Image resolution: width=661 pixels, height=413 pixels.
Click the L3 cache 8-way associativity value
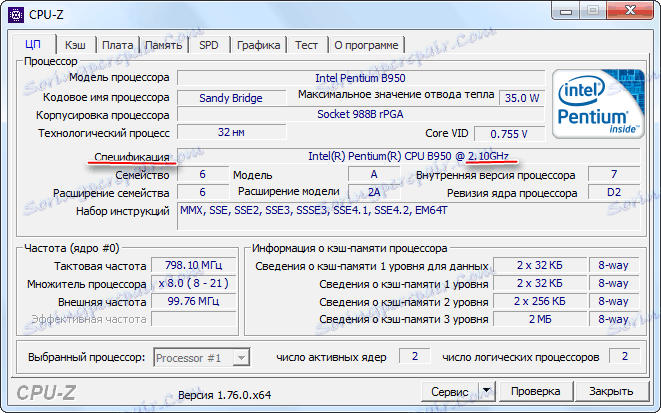pos(613,319)
